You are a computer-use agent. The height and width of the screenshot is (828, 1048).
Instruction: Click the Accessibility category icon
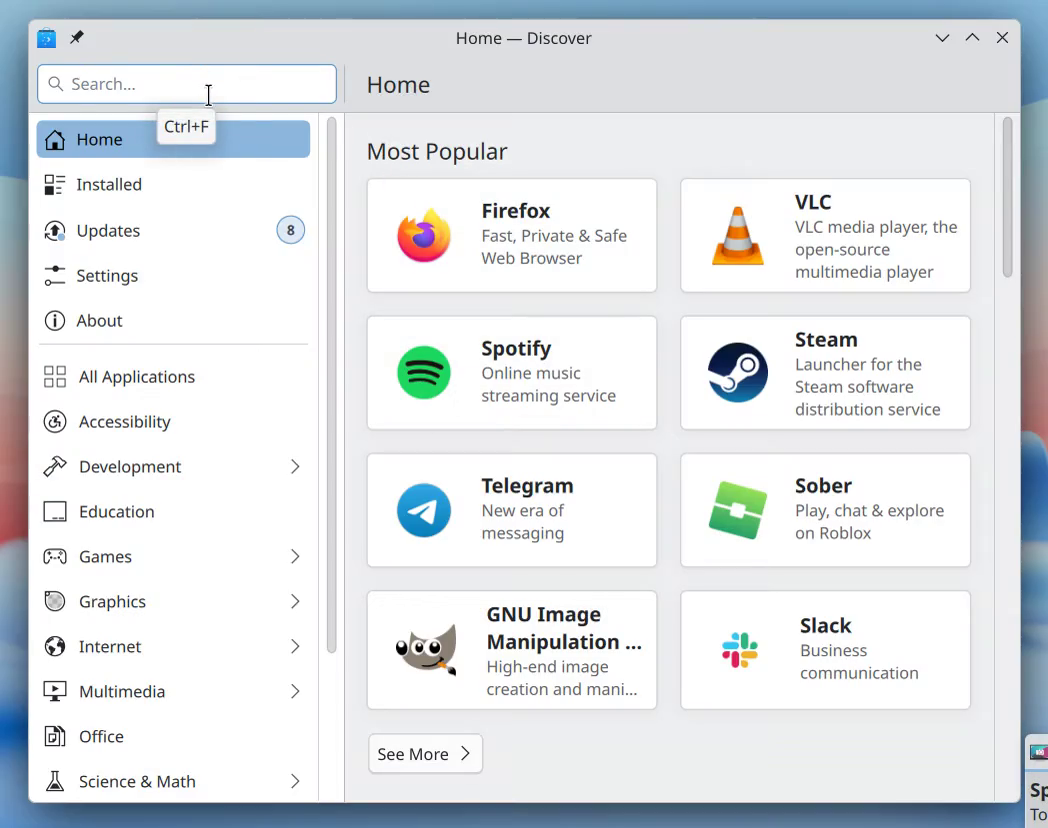coord(55,422)
